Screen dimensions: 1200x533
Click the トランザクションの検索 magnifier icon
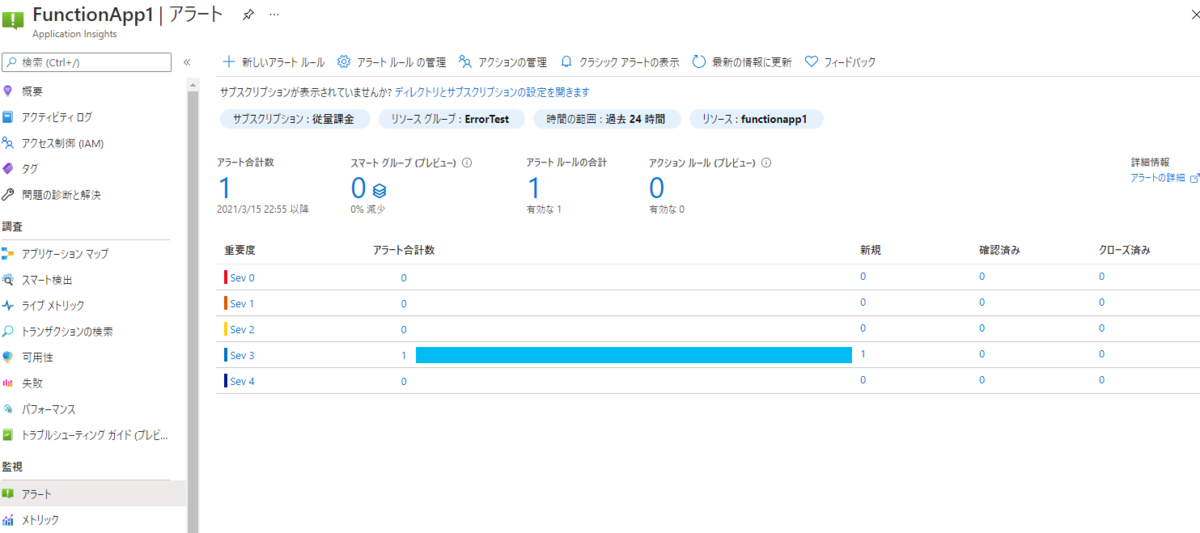click(x=8, y=332)
